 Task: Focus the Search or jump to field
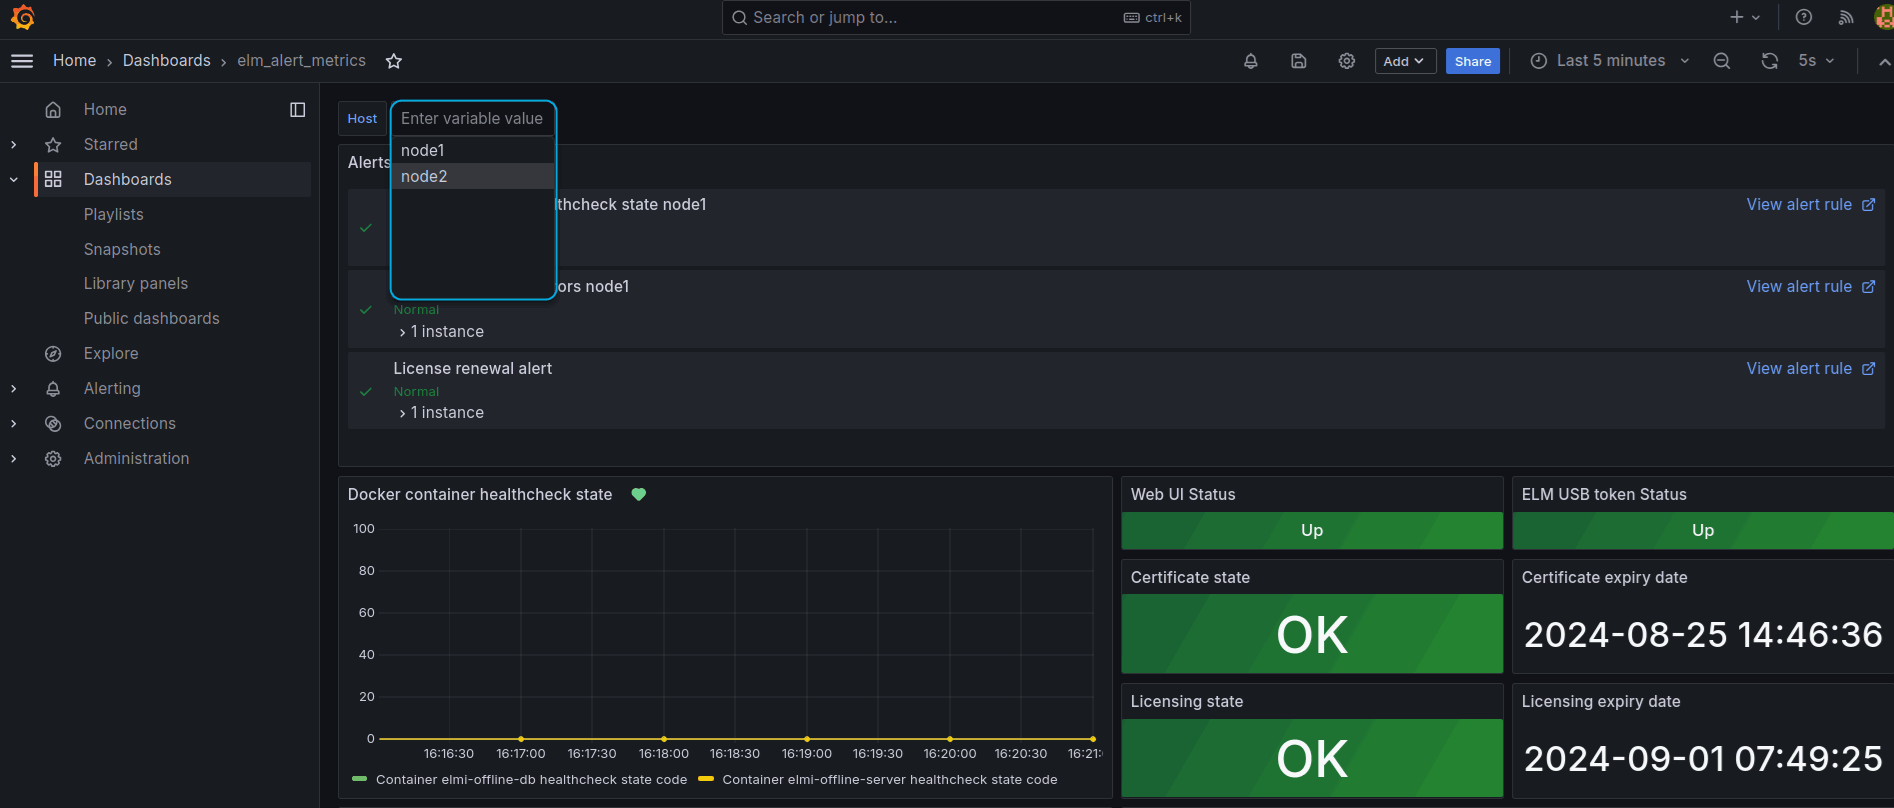[956, 17]
